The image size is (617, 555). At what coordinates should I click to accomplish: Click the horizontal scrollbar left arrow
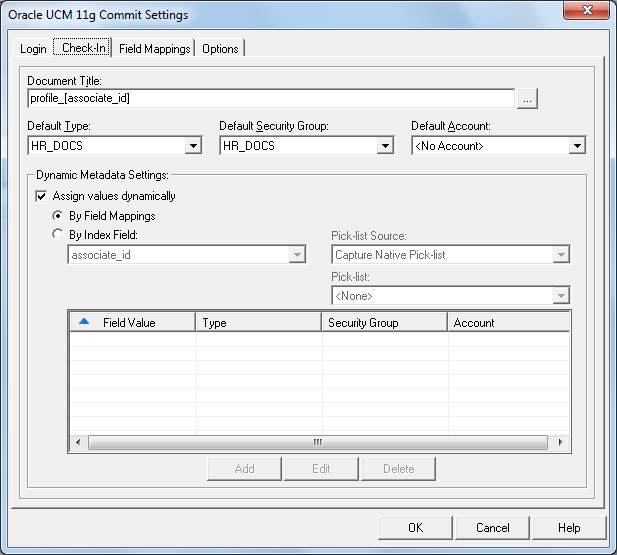[x=77, y=442]
